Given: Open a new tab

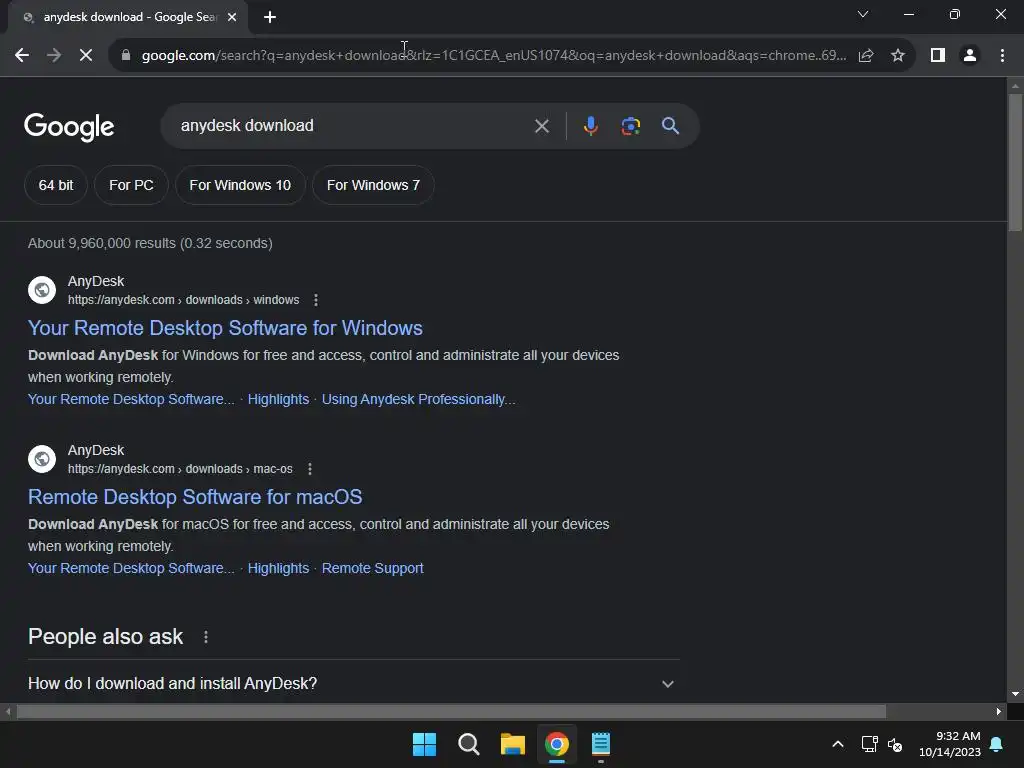Looking at the screenshot, I should click(x=270, y=18).
